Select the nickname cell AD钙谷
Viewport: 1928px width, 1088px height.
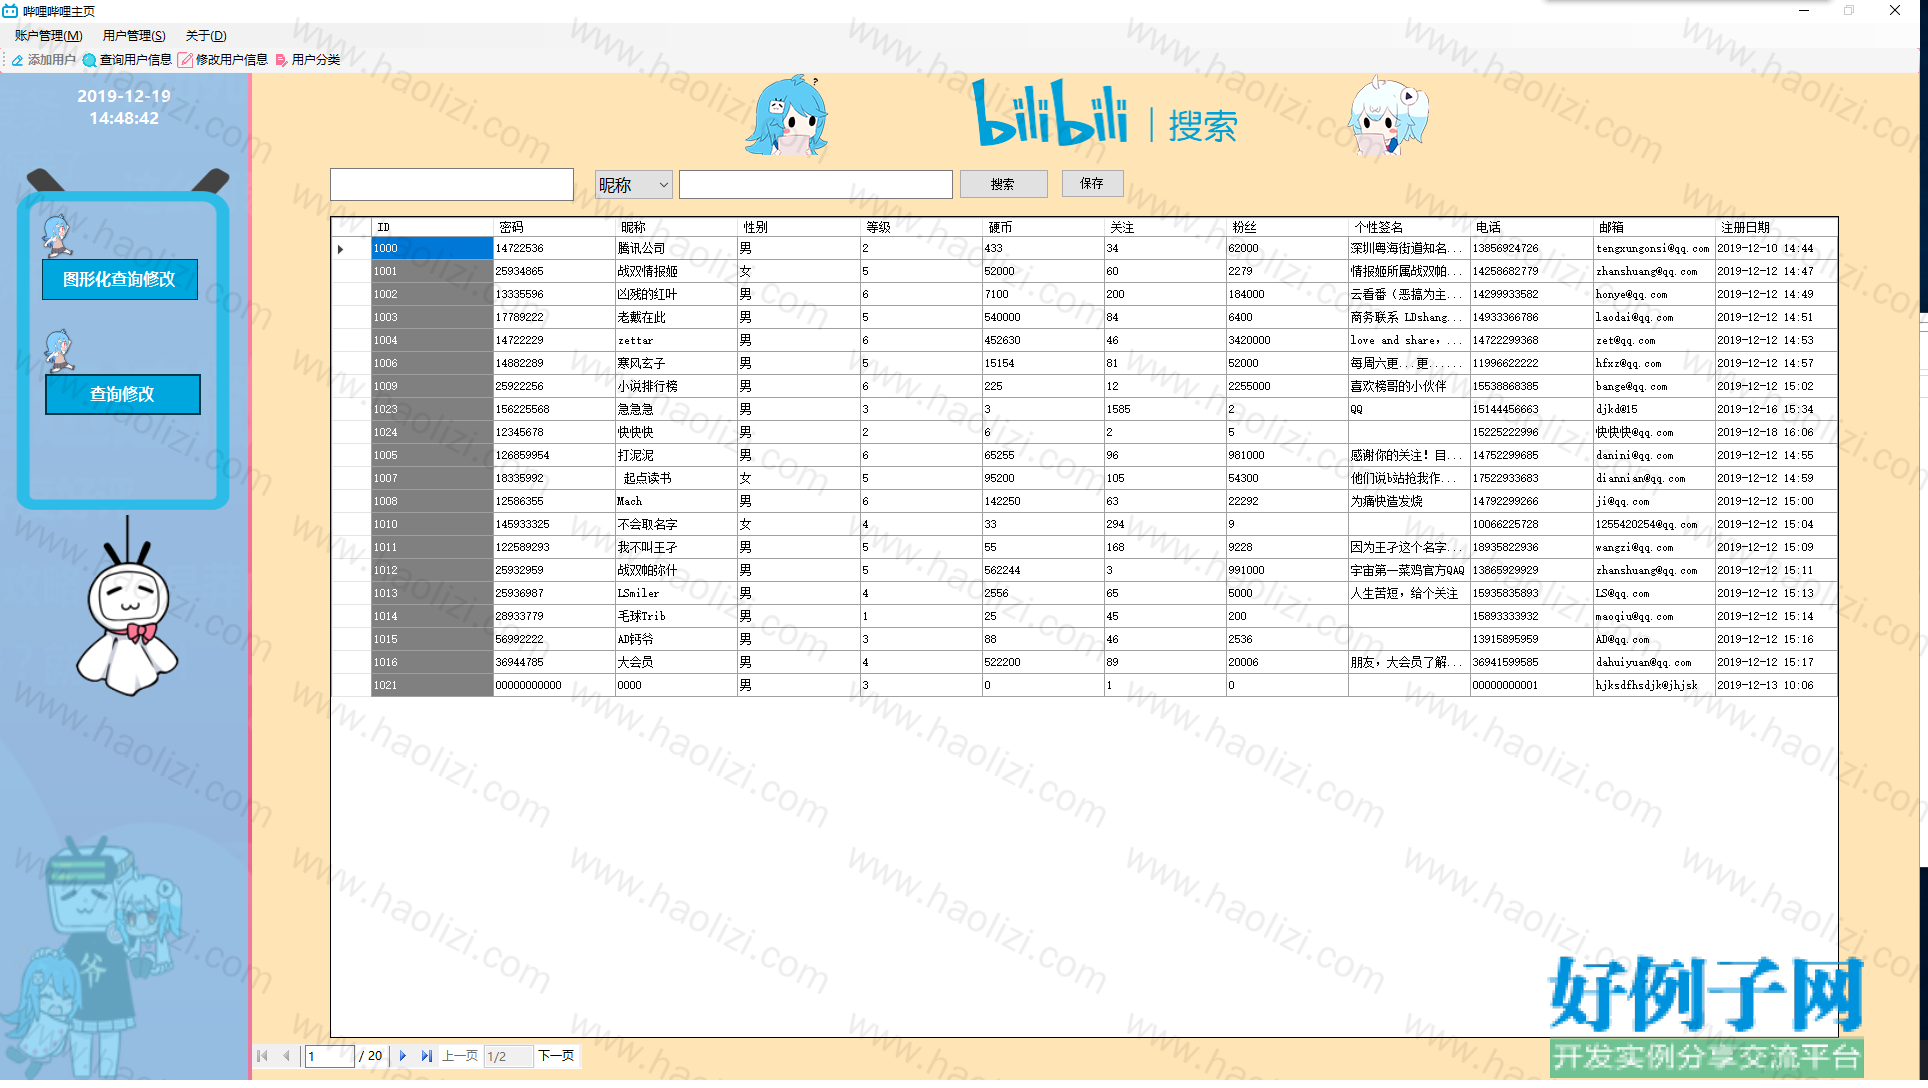(676, 640)
